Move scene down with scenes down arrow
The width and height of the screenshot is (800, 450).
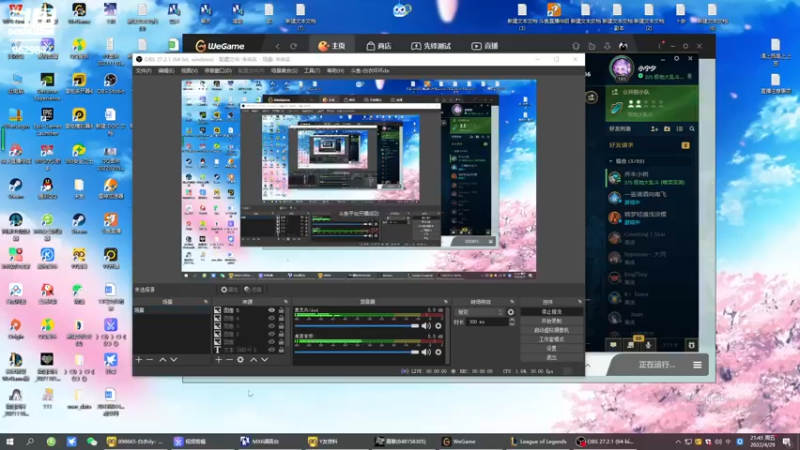point(173,360)
